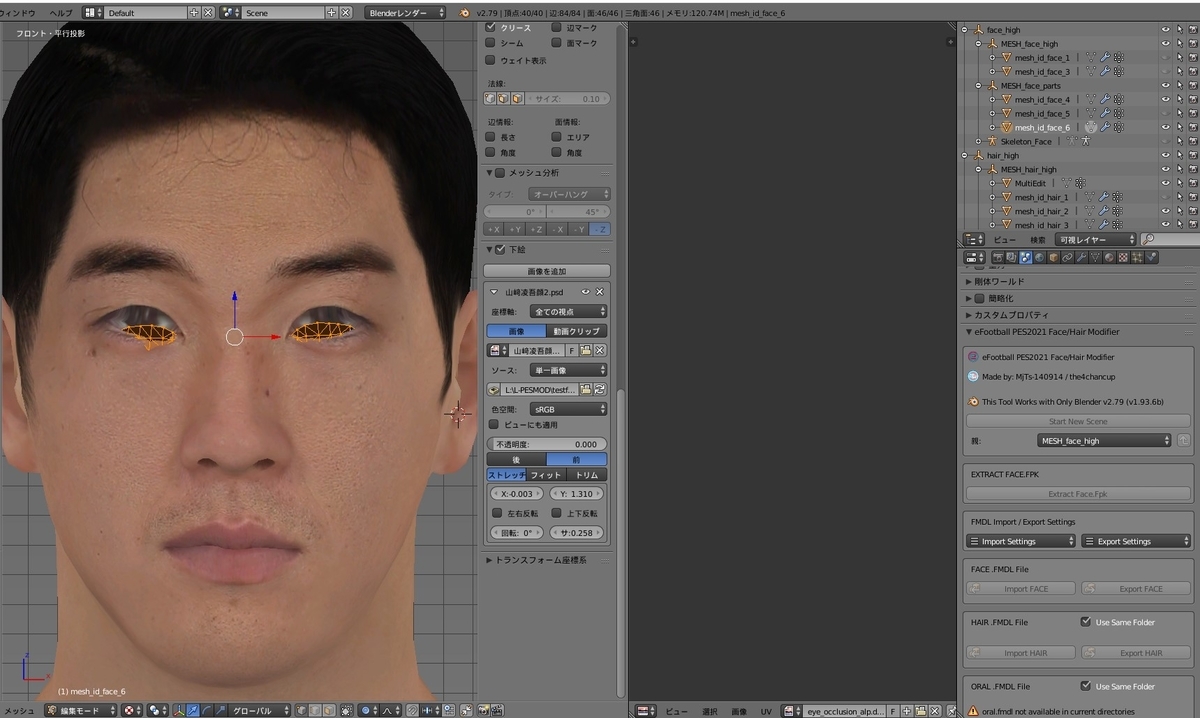
Task: Collapse the face_high tree node
Action: point(966,30)
